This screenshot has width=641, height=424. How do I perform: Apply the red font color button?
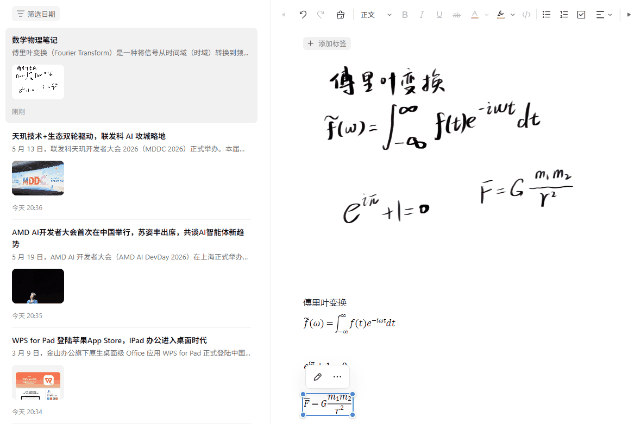click(474, 15)
